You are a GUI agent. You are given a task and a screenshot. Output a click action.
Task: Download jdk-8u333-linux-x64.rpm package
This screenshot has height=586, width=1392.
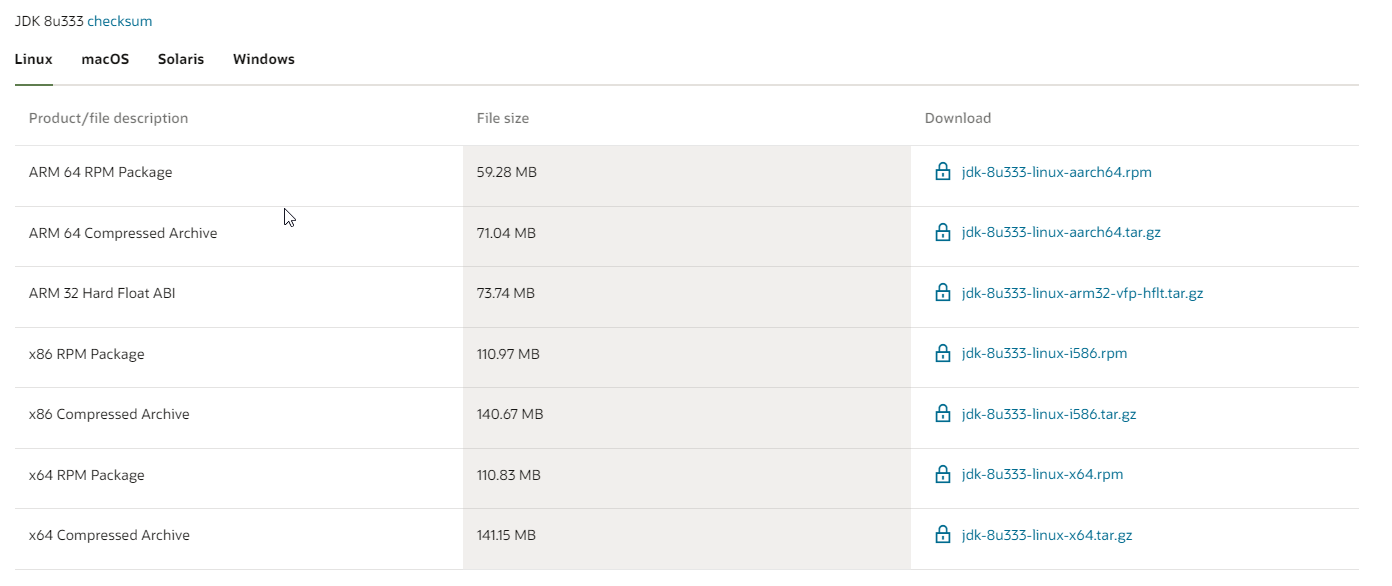(1042, 474)
